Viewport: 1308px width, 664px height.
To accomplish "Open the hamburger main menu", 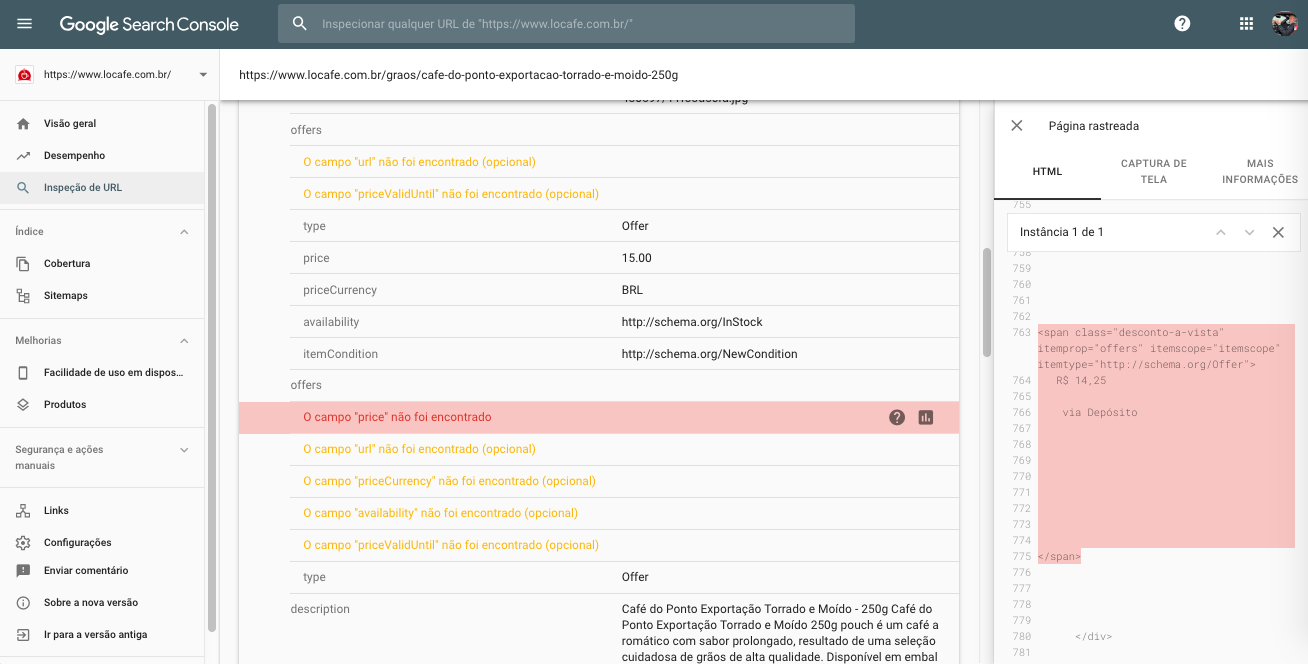I will pyautogui.click(x=25, y=24).
